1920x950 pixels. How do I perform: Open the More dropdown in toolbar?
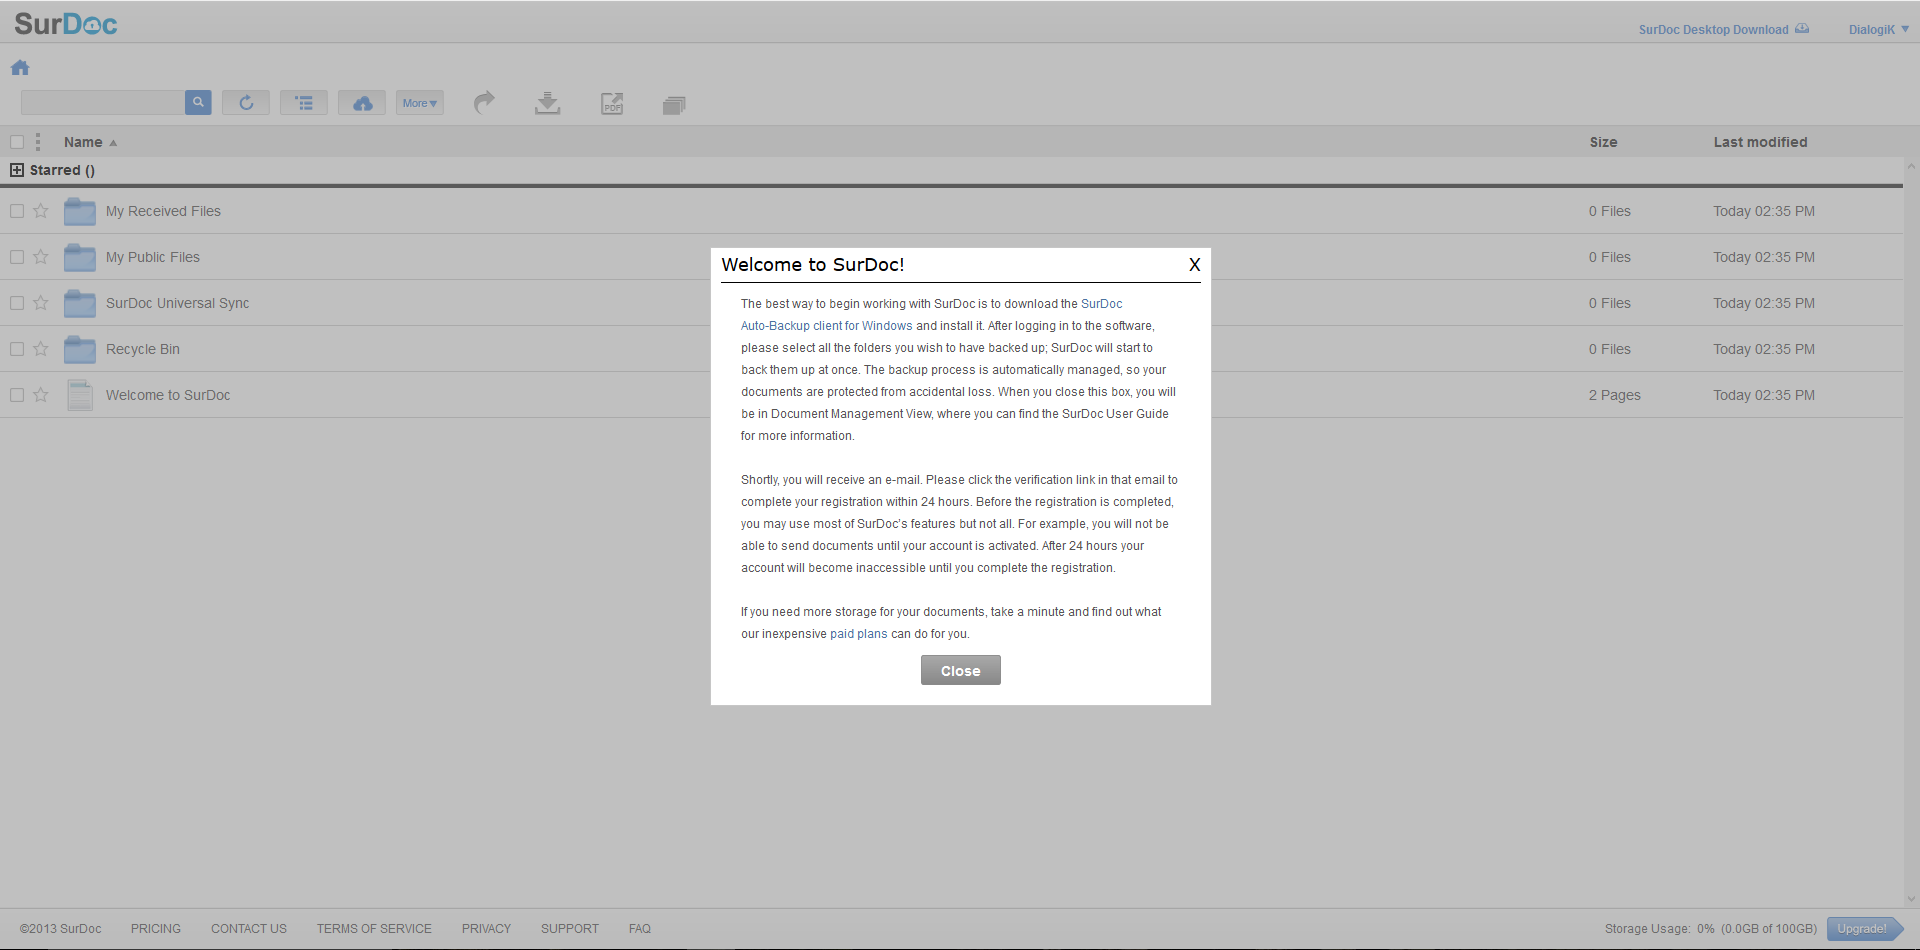420,102
